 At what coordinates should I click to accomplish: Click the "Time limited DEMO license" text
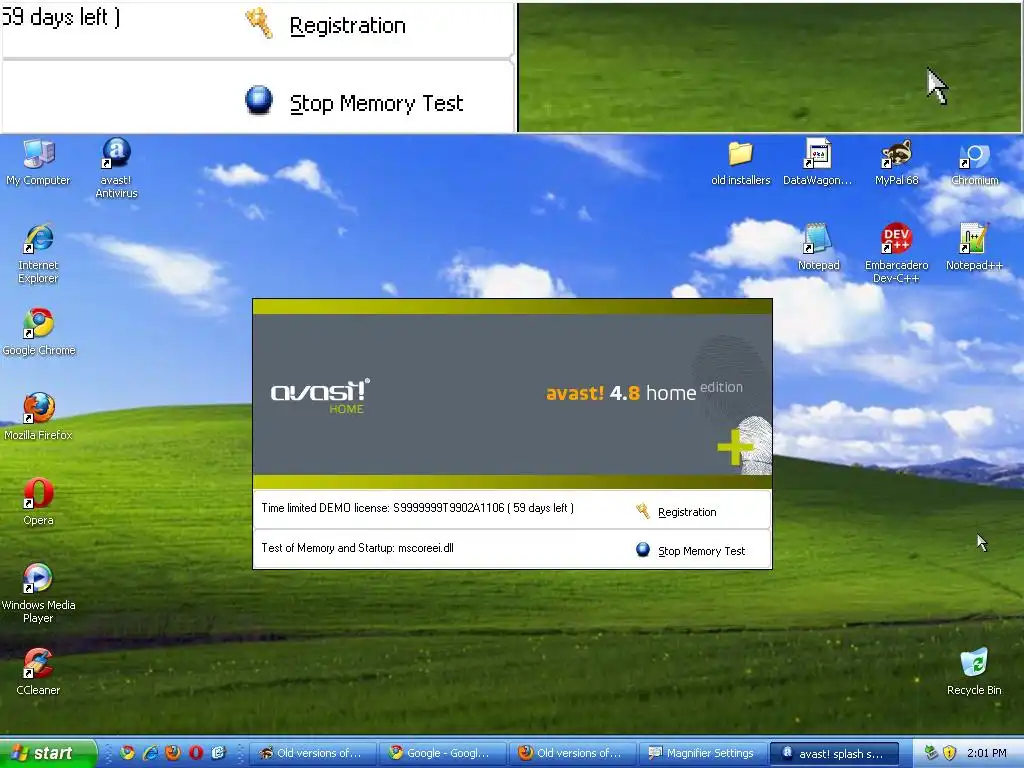[x=418, y=508]
